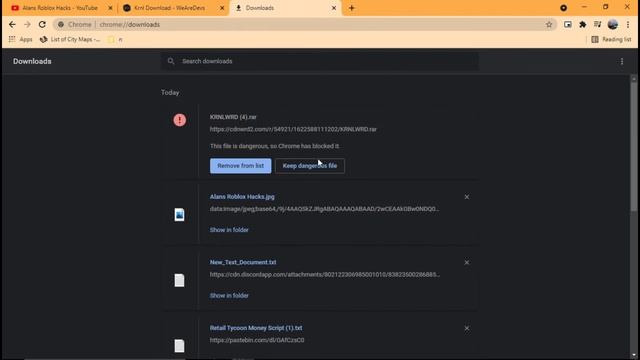Click the discordapp source URL
Viewport: 640px width, 360px height.
[324, 275]
